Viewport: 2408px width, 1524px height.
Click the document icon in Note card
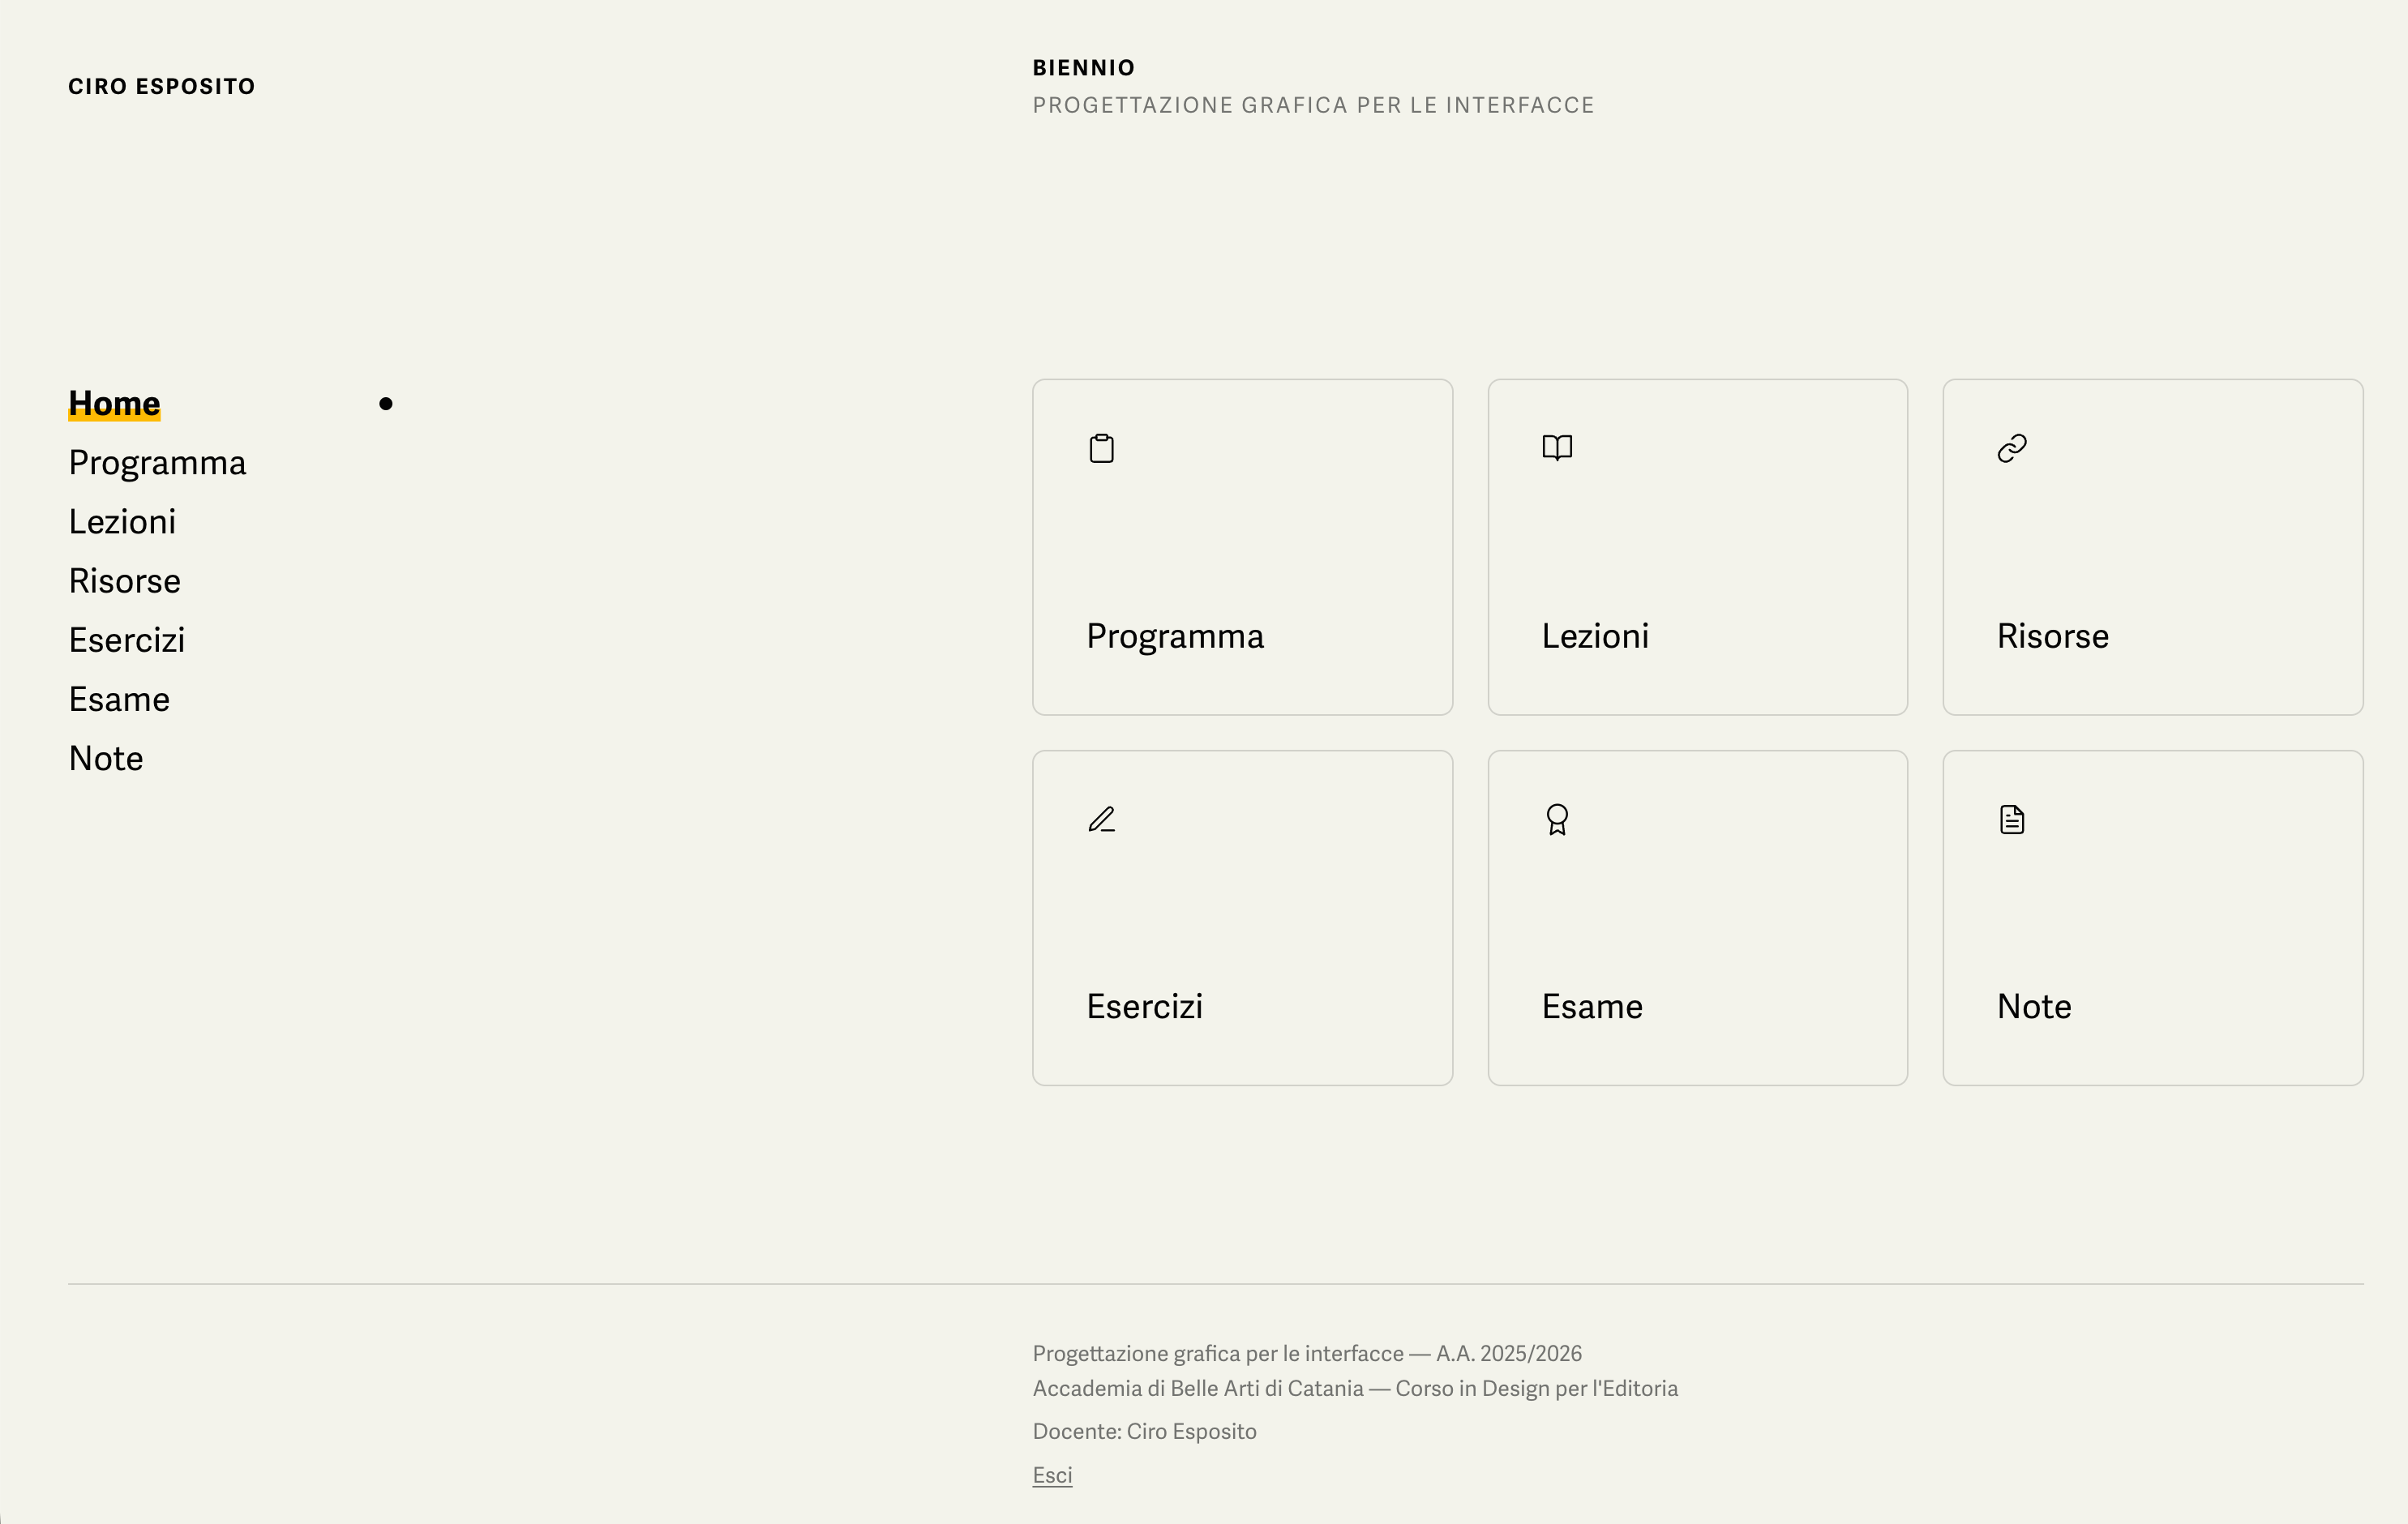2012,819
